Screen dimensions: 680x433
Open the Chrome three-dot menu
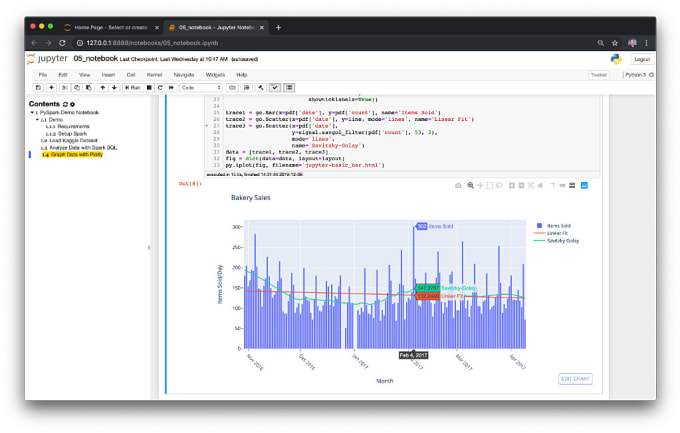click(646, 43)
